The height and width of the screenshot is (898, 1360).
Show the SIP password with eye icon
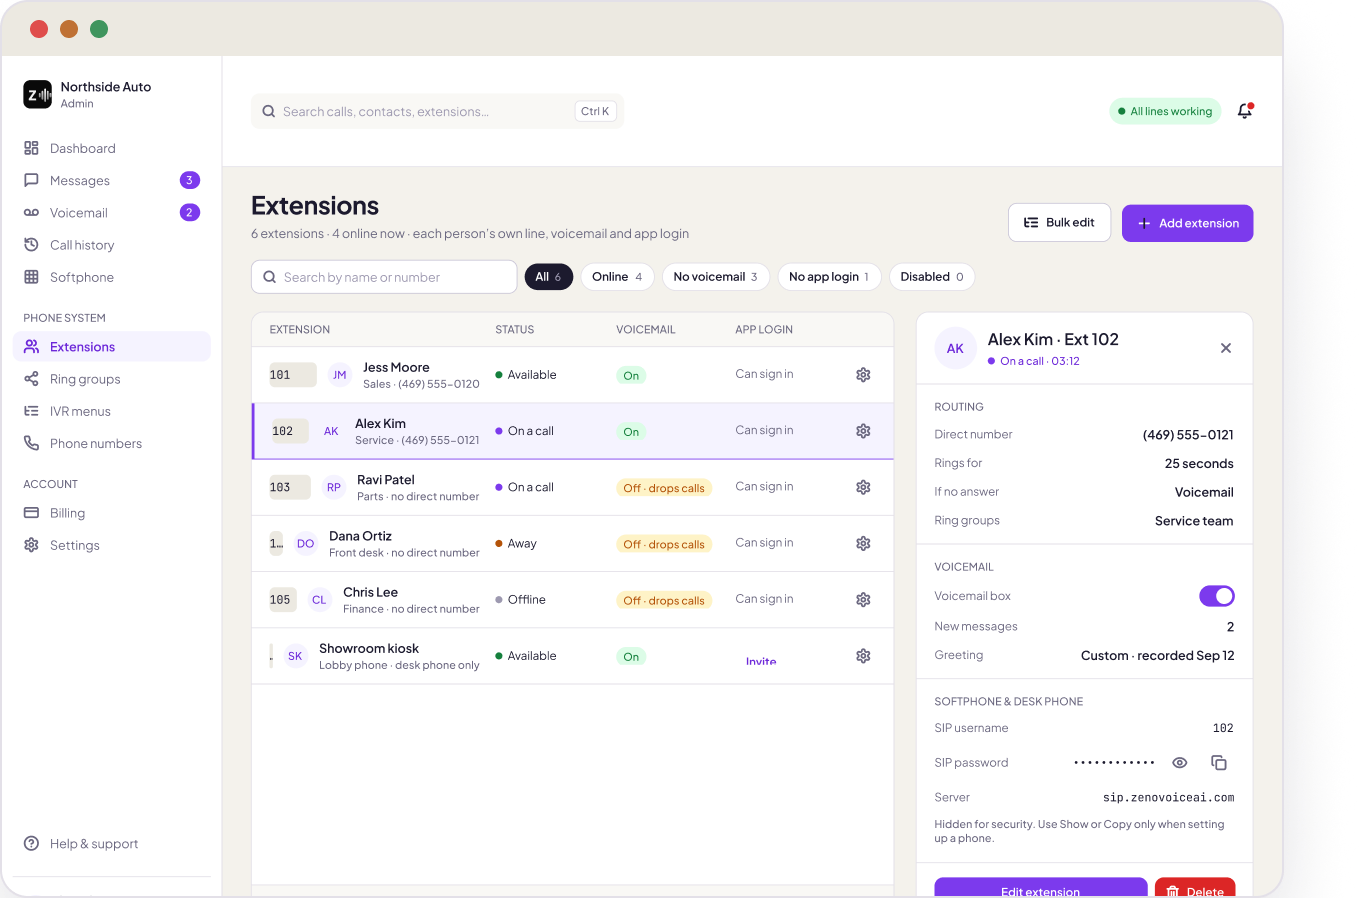(x=1180, y=763)
